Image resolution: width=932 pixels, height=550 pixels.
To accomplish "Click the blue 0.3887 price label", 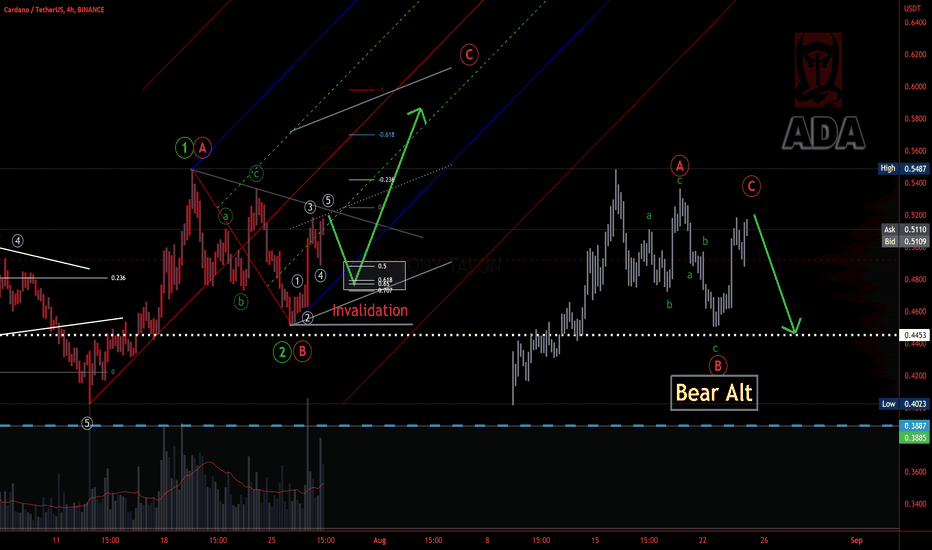I will (914, 426).
